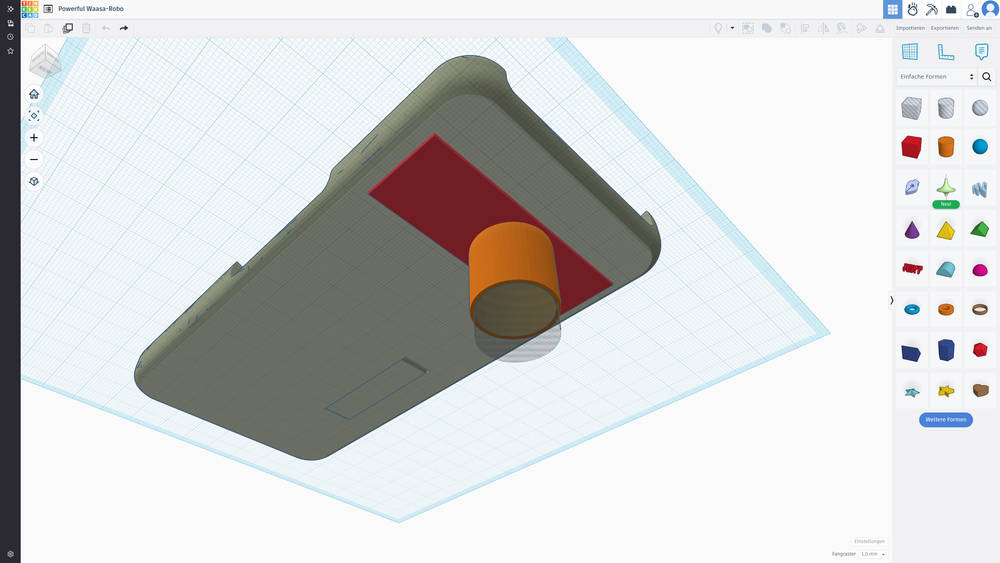The image size is (1000, 563).
Task: Select the red box shape thumbnail
Action: (911, 148)
